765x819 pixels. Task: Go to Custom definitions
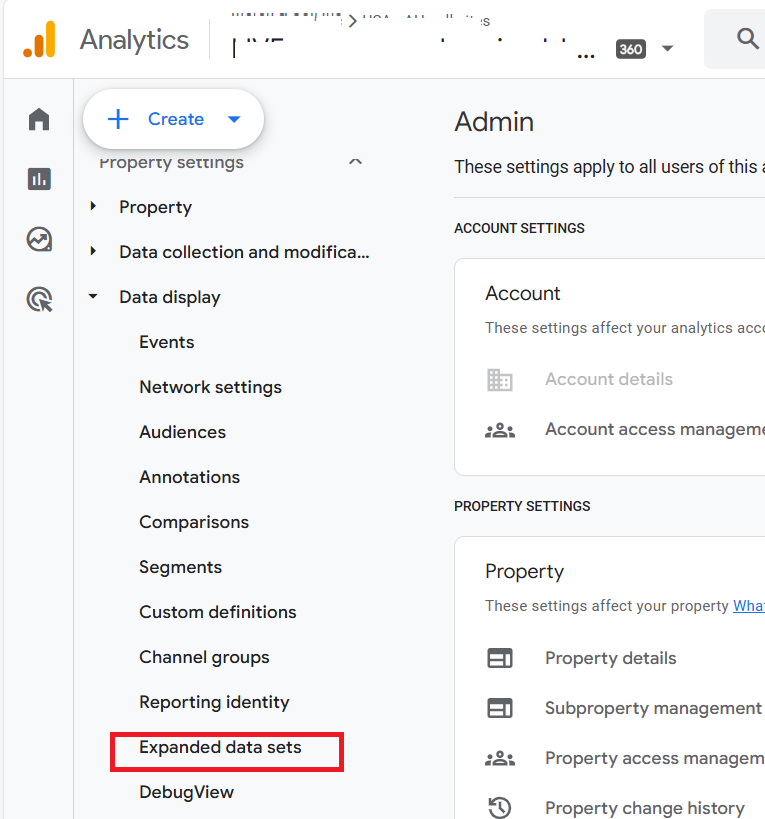(217, 612)
